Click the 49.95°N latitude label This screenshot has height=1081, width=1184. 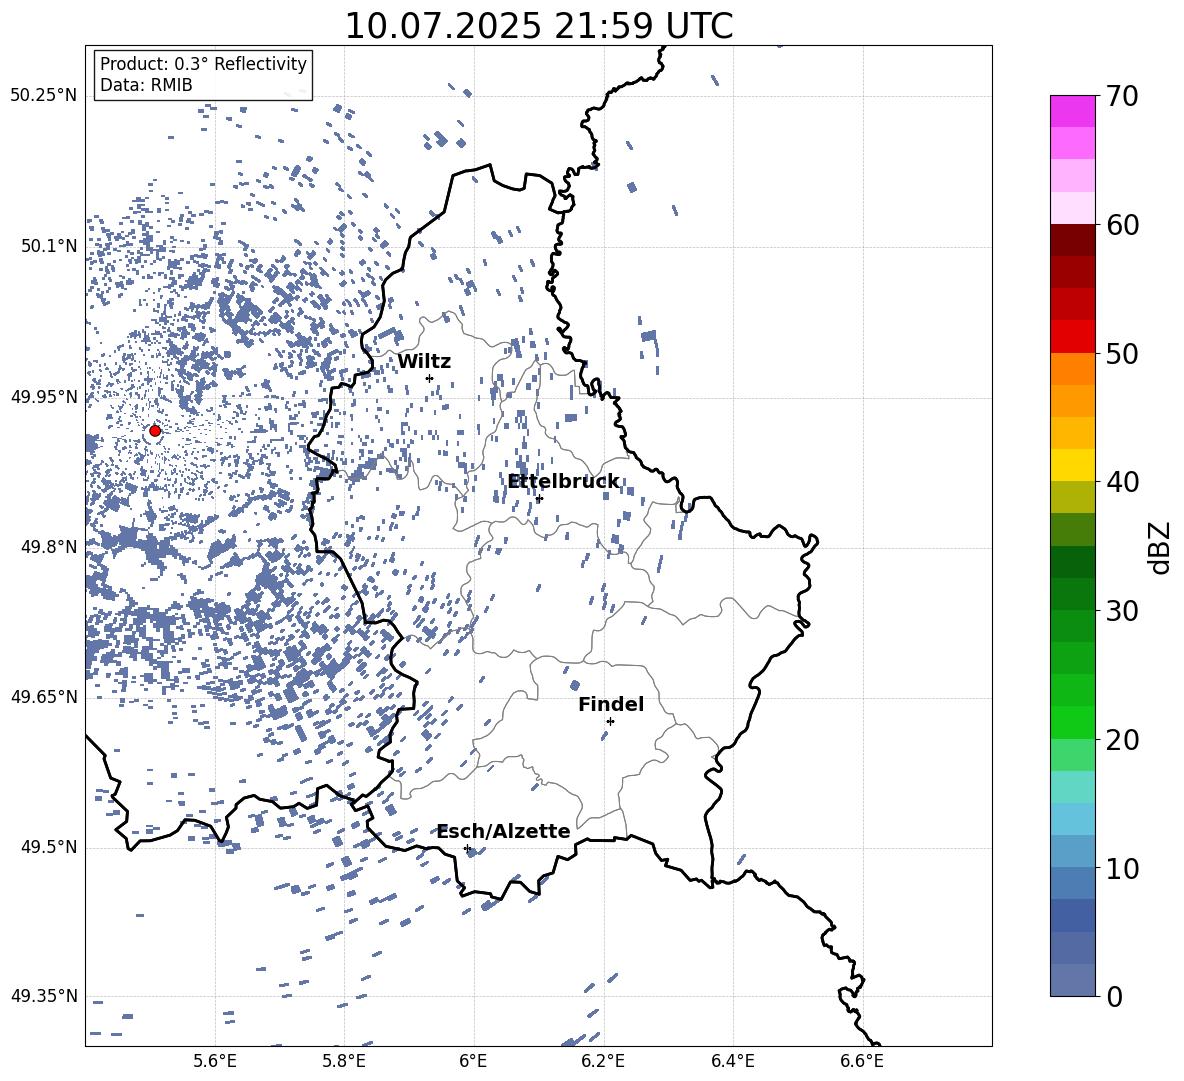pyautogui.click(x=44, y=397)
